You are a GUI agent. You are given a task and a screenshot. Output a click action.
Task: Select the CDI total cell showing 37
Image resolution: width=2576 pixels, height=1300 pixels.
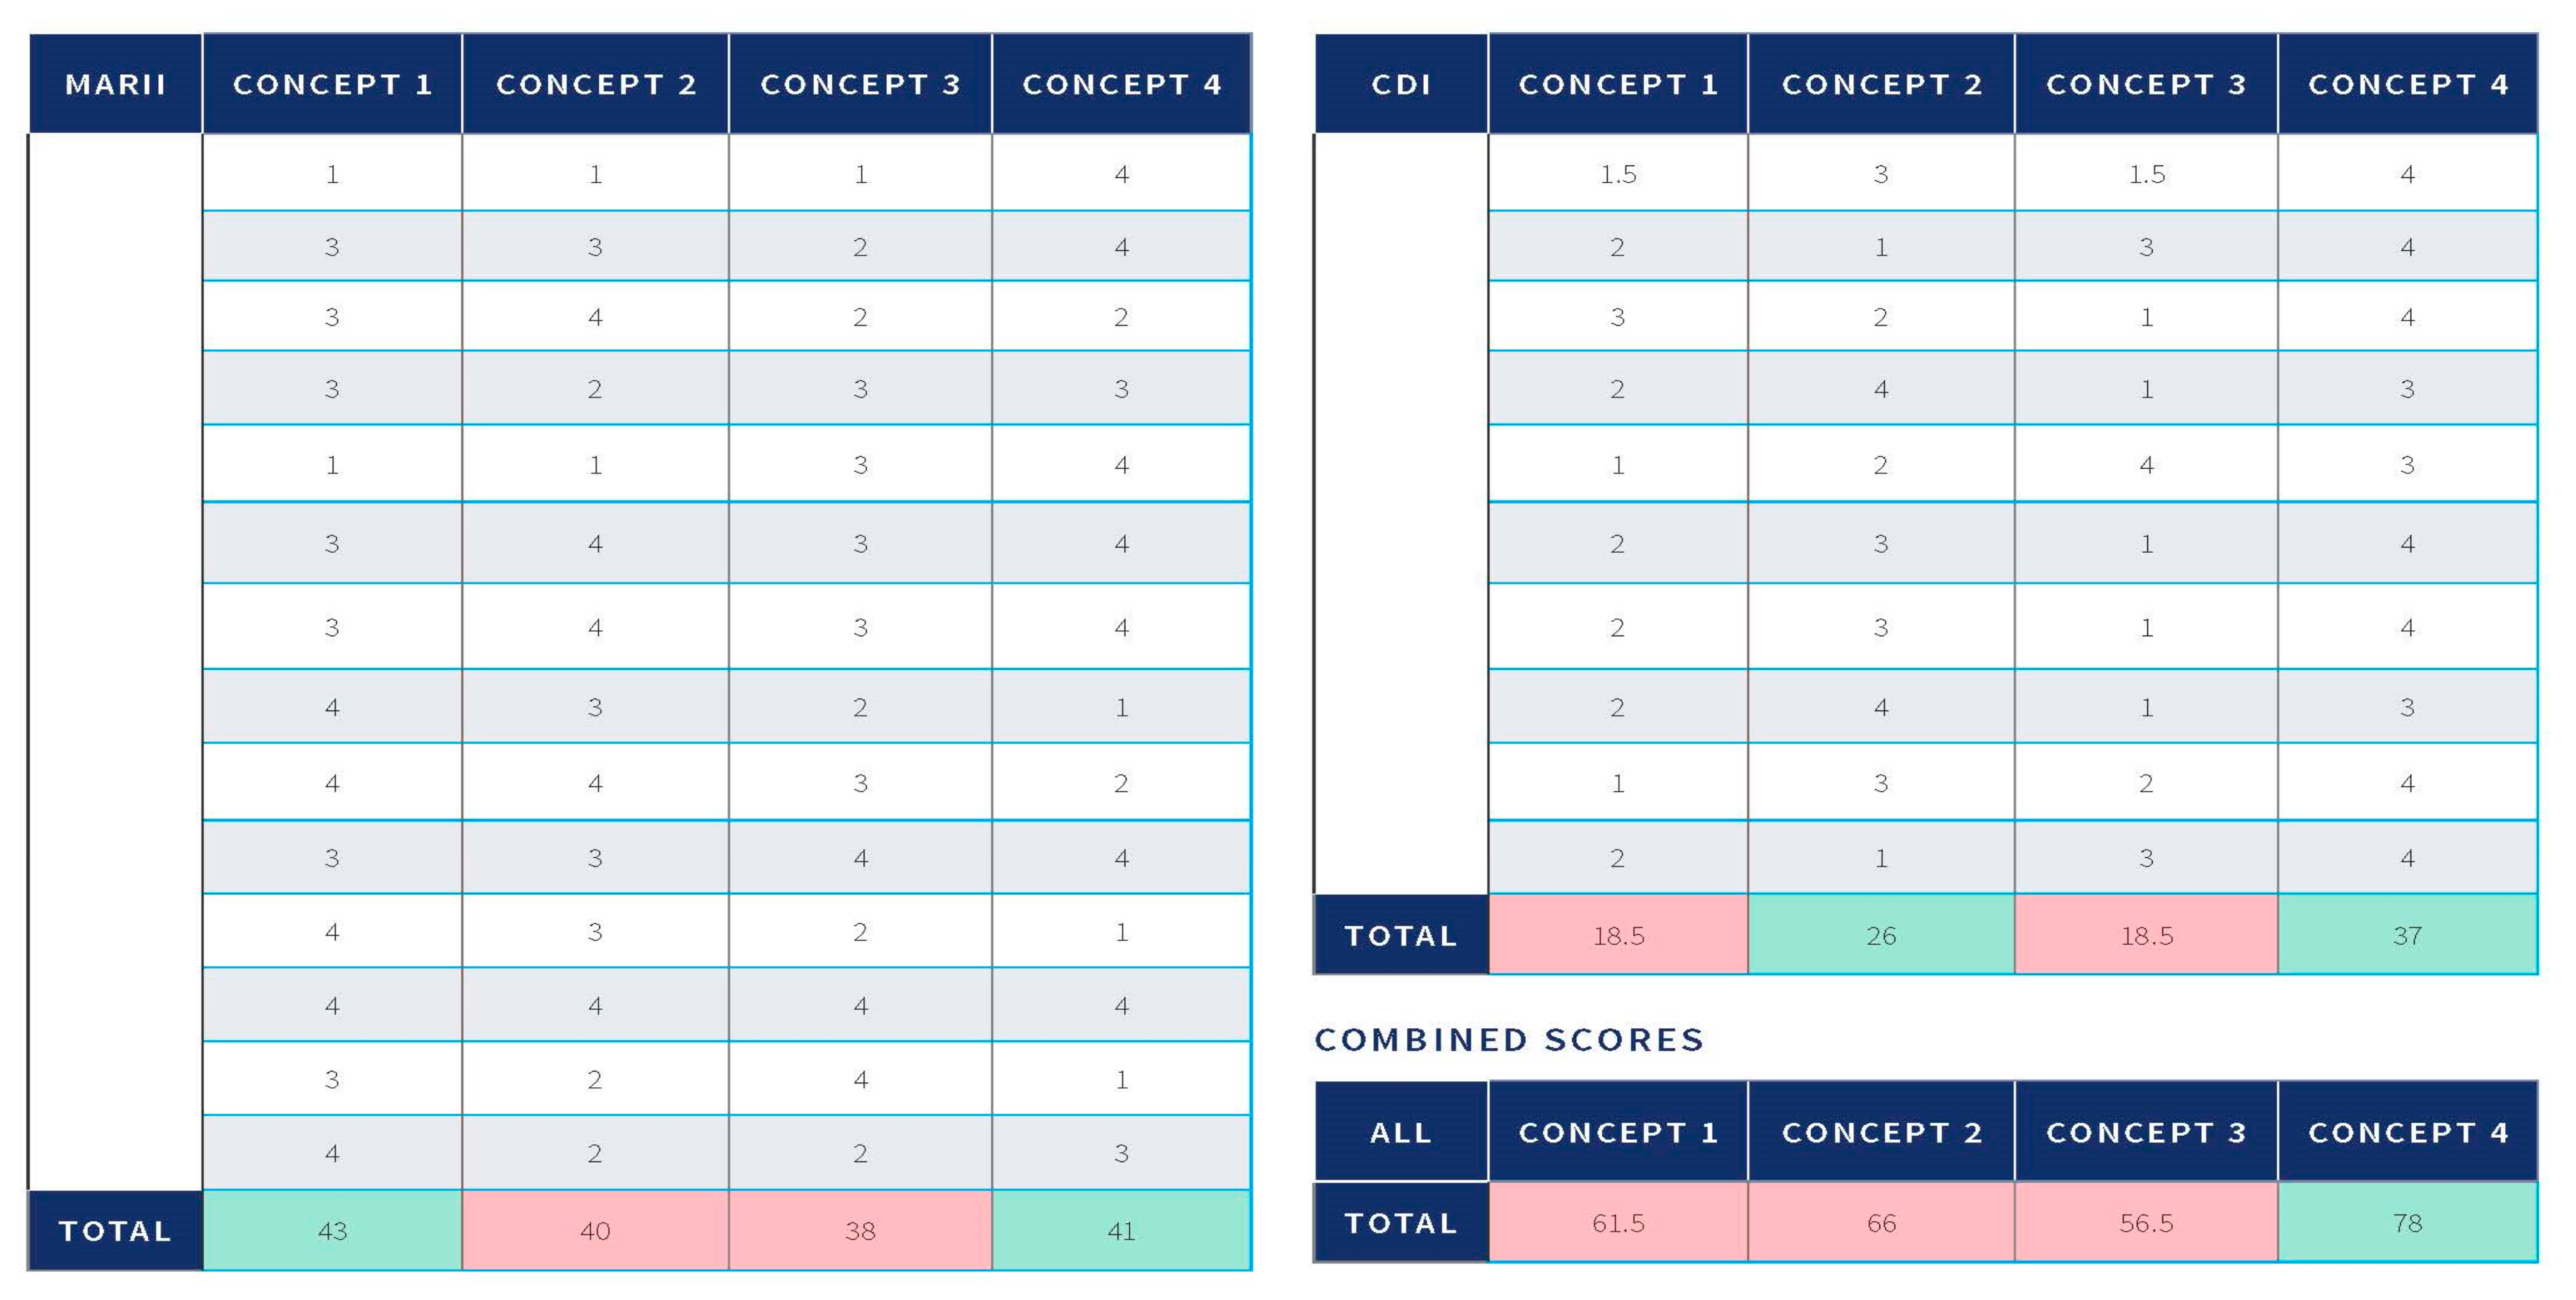pos(2407,935)
